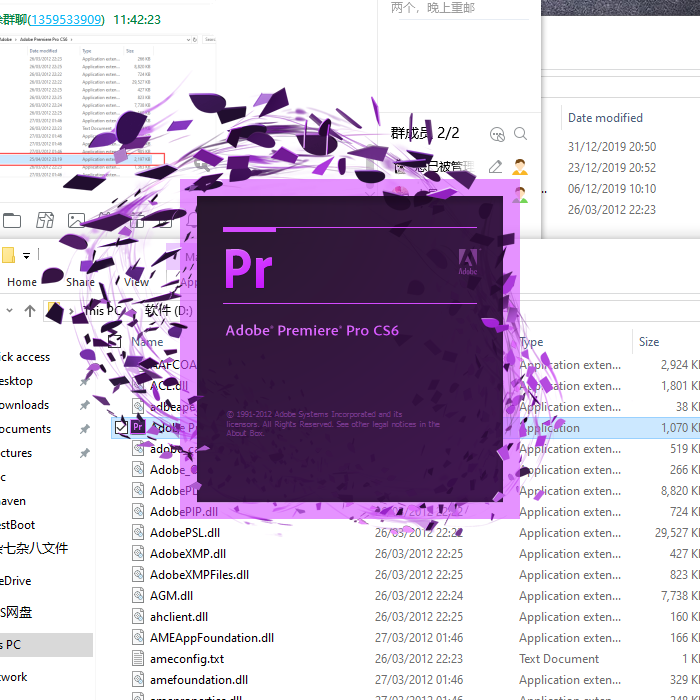700x700 pixels.
Task: Open the screenshot thumbnail in the chat message
Action: pos(108,107)
